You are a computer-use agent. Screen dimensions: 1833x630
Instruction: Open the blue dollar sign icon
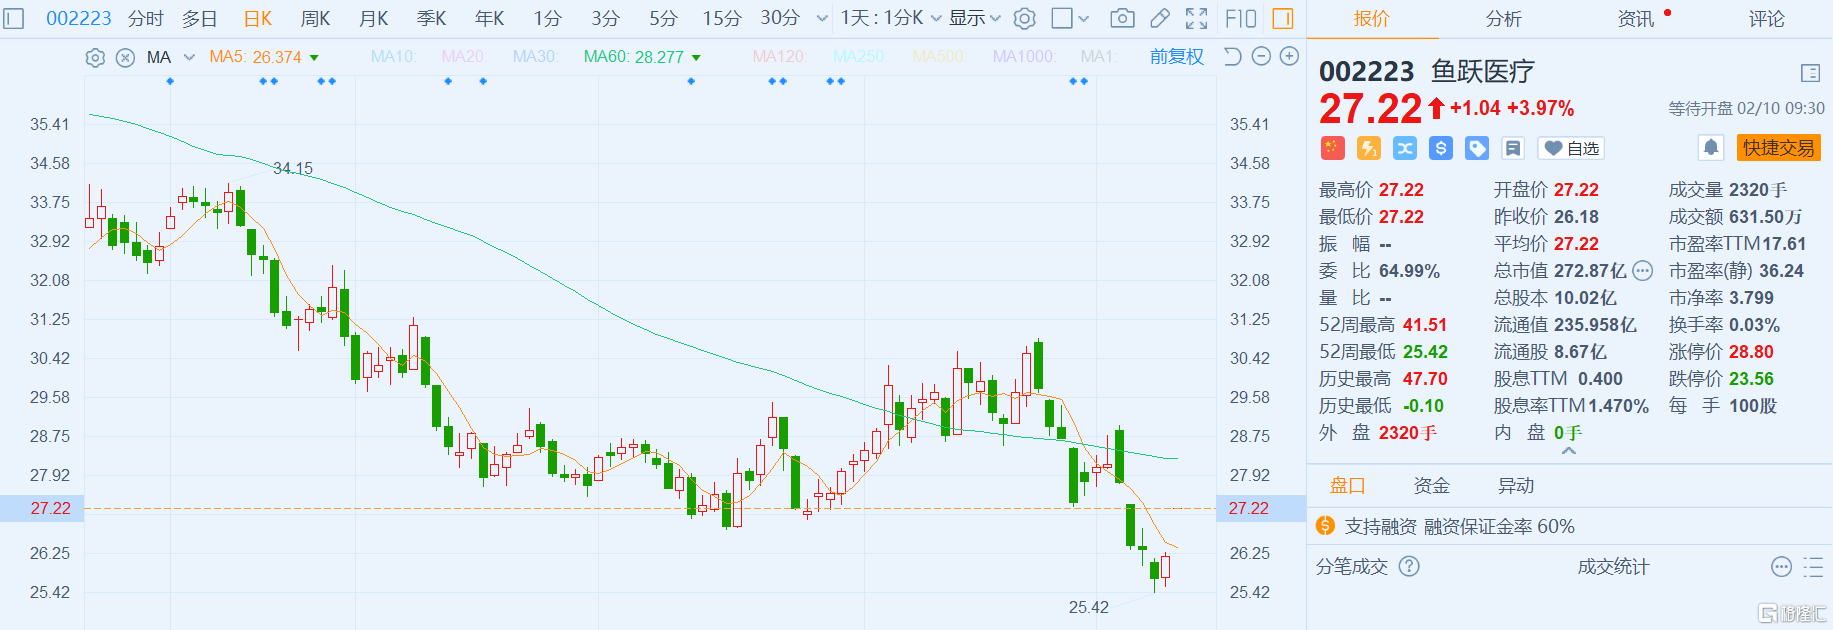(x=1441, y=148)
